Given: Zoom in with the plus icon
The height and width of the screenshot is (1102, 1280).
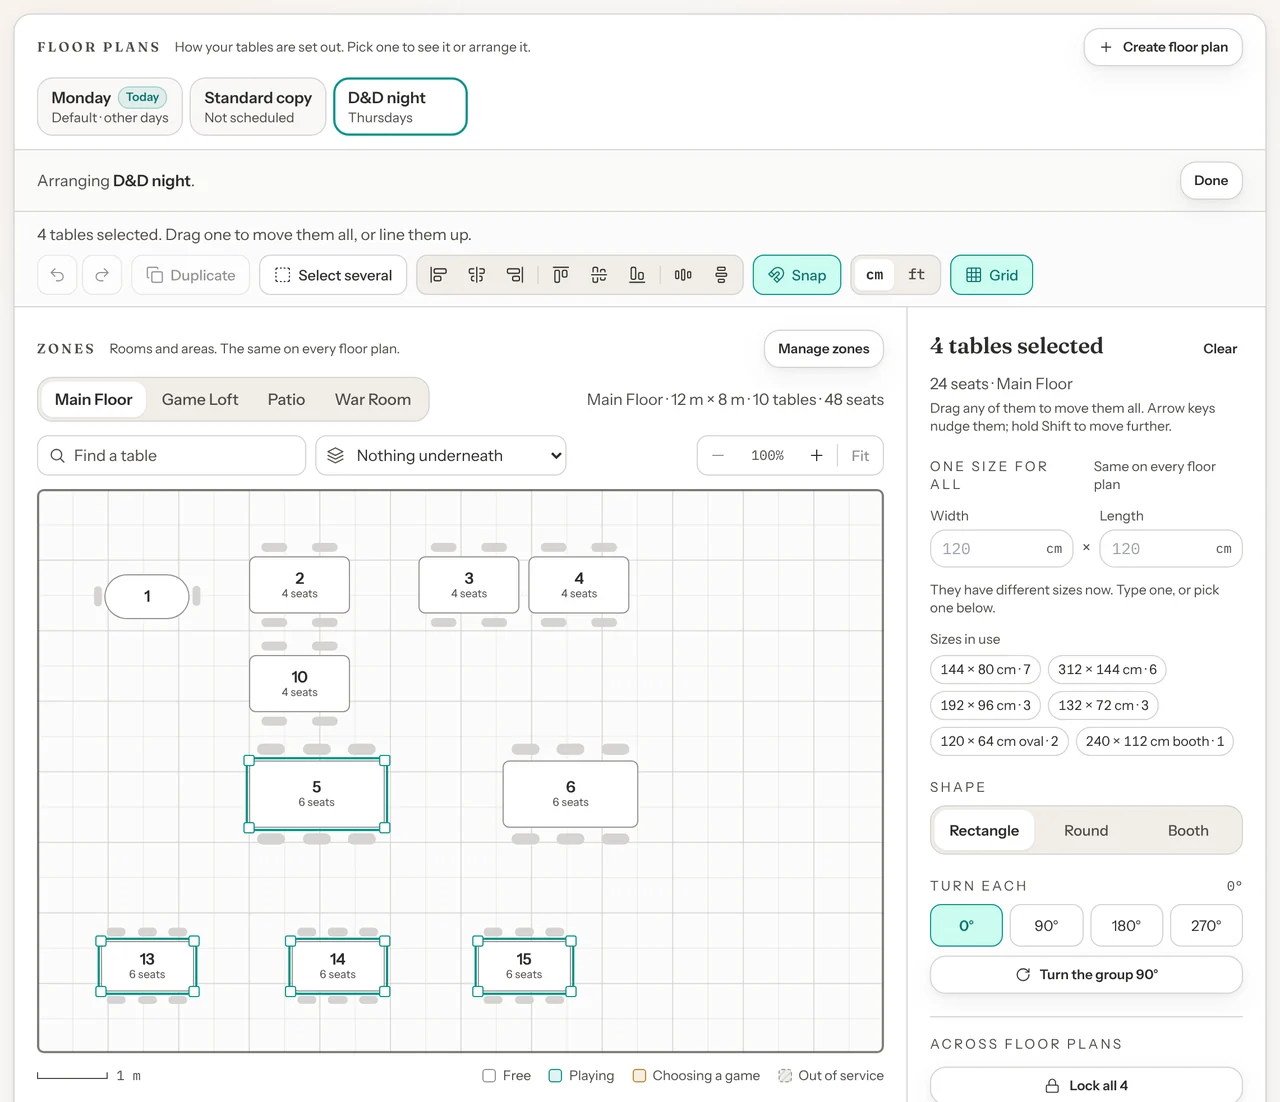Looking at the screenshot, I should click(817, 456).
